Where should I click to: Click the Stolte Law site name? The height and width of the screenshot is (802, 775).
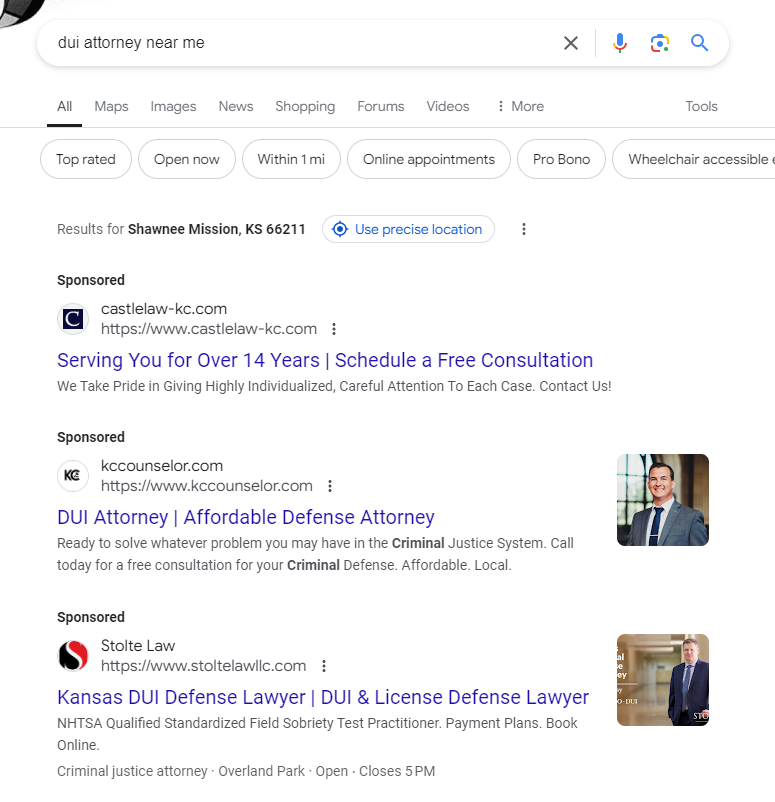coord(138,646)
